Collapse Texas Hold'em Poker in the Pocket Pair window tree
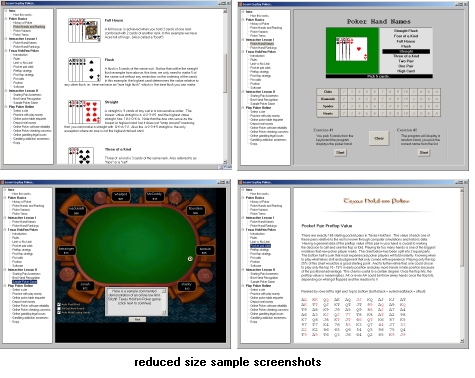The width and height of the screenshot is (475, 378). [243, 230]
